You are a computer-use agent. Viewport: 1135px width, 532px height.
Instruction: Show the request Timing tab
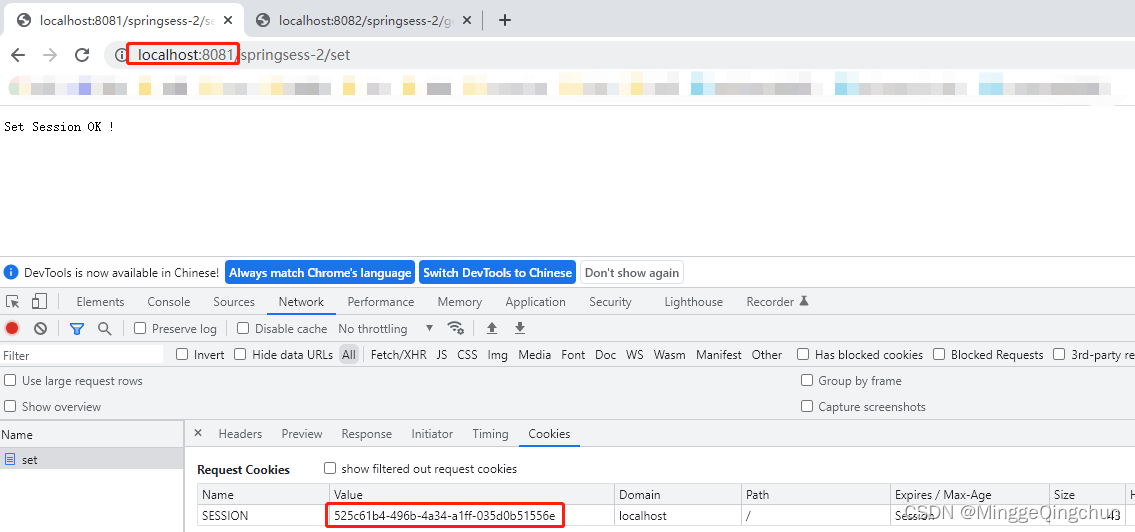click(491, 434)
